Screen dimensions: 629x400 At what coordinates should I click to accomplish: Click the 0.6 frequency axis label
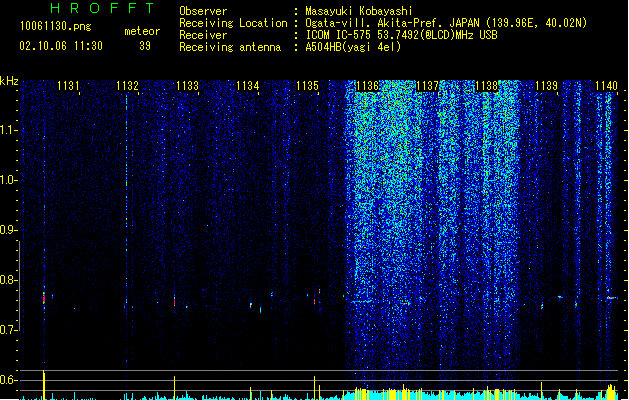(x=8, y=380)
